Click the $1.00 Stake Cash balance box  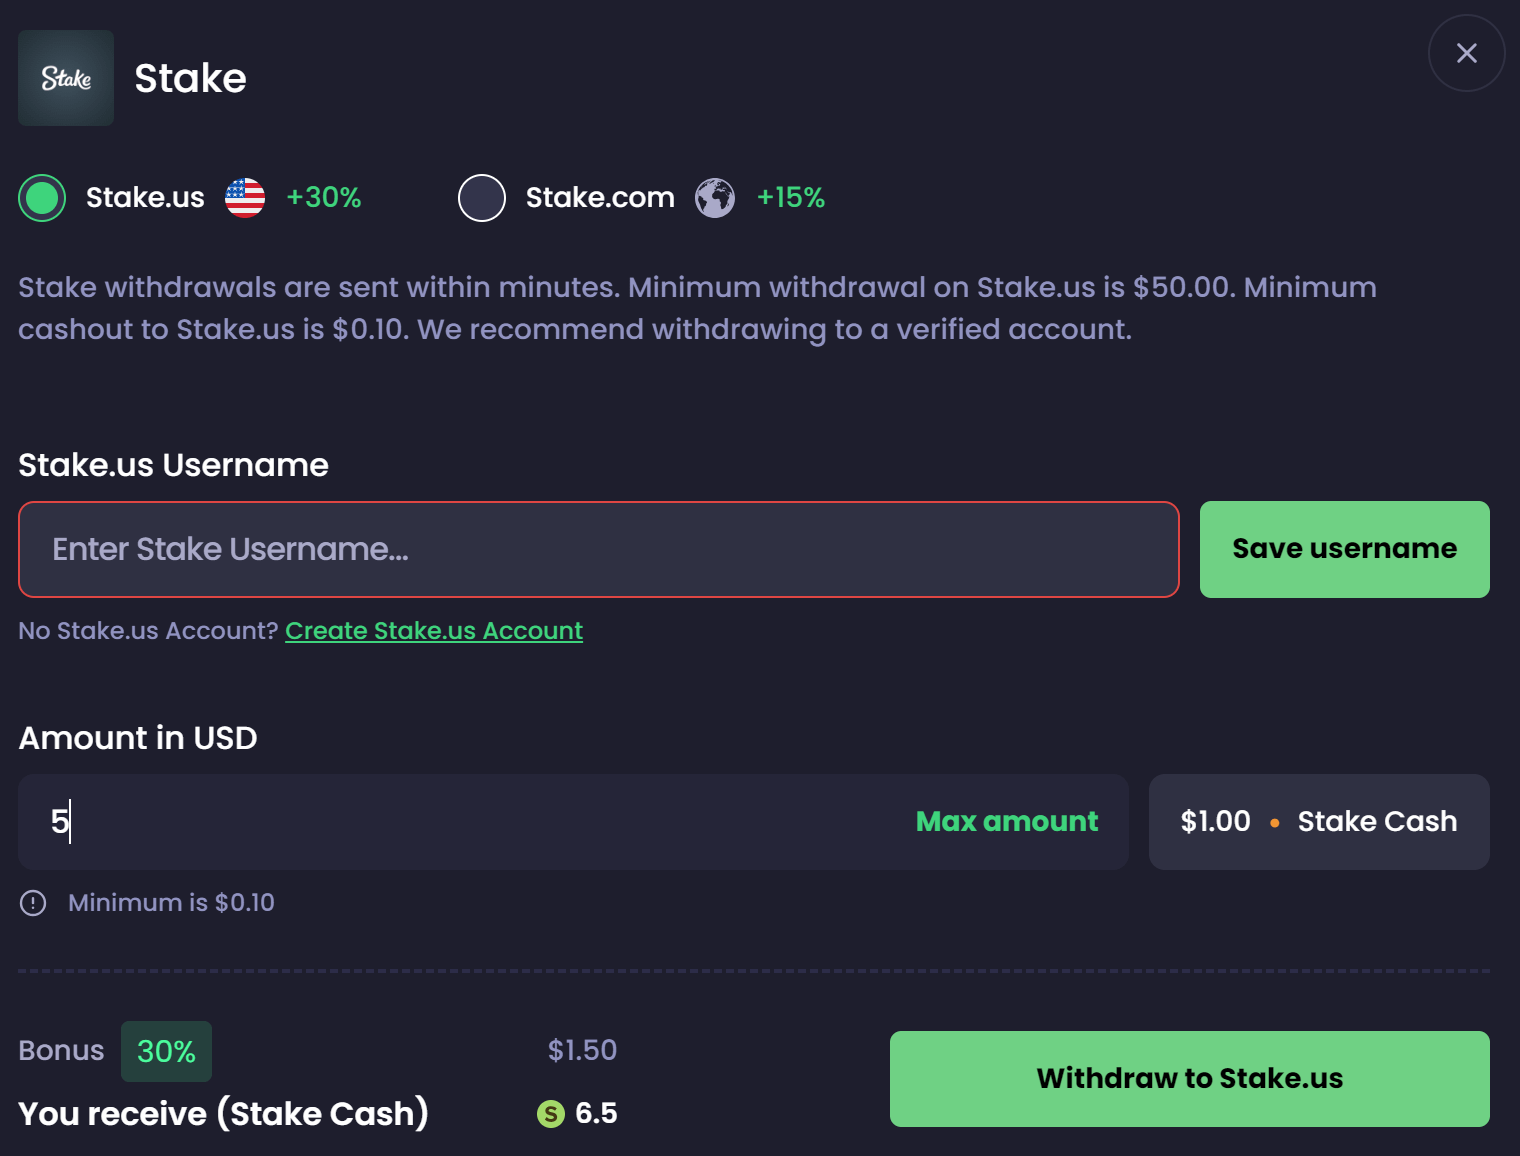1319,822
